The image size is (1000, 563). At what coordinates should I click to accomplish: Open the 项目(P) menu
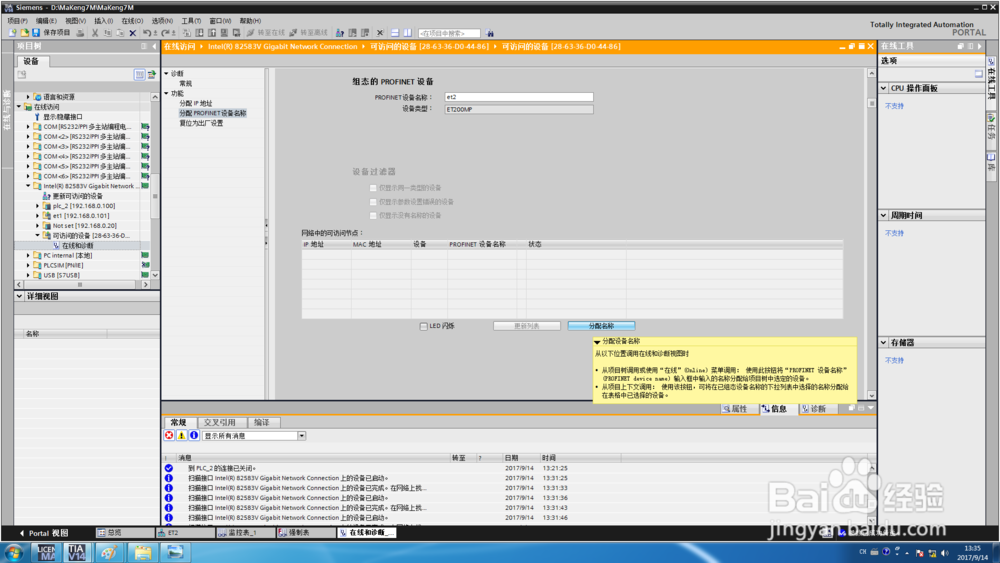click(x=17, y=21)
